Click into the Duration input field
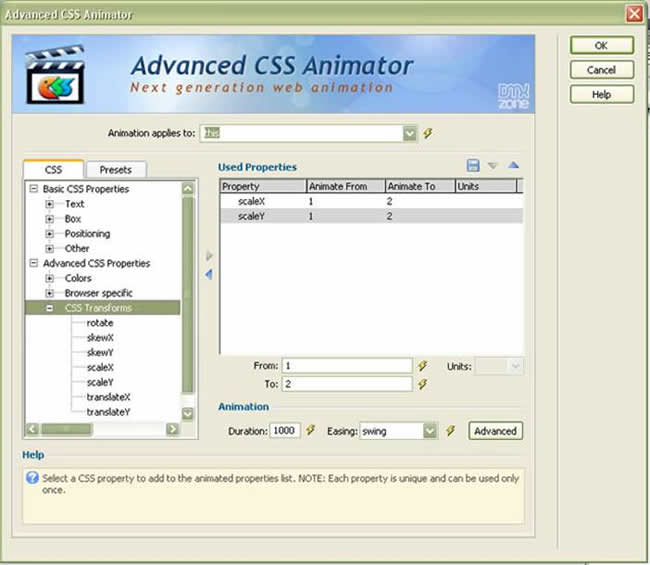Viewport: 650px width, 565px height. click(284, 431)
